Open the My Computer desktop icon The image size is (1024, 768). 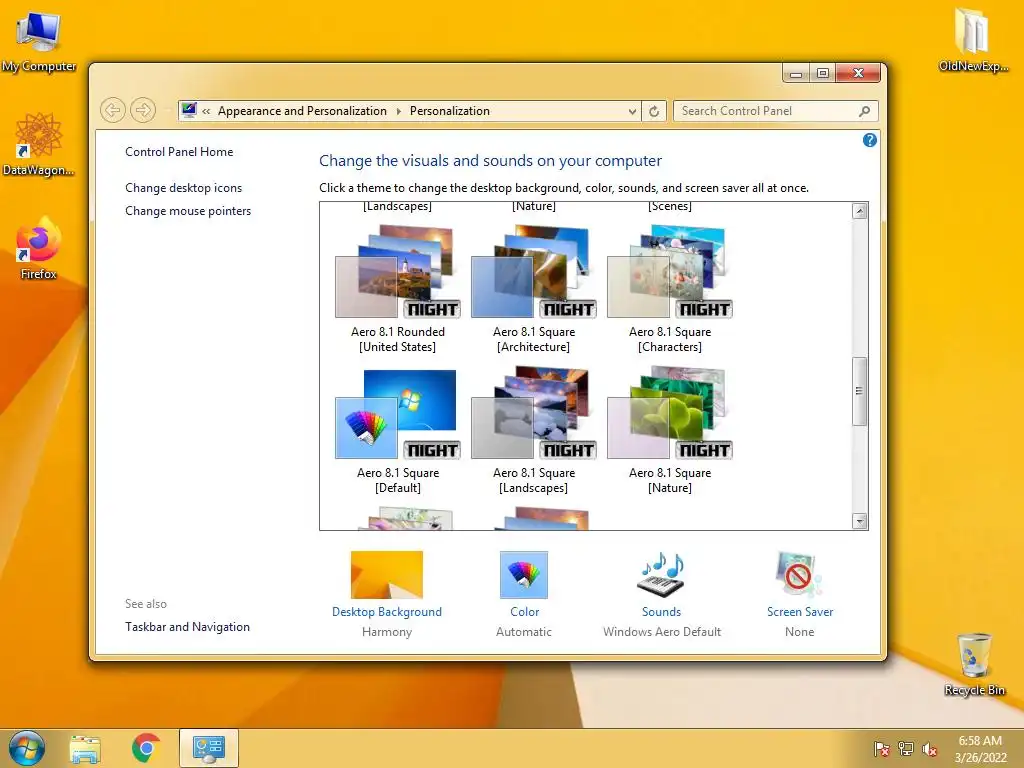tap(39, 40)
